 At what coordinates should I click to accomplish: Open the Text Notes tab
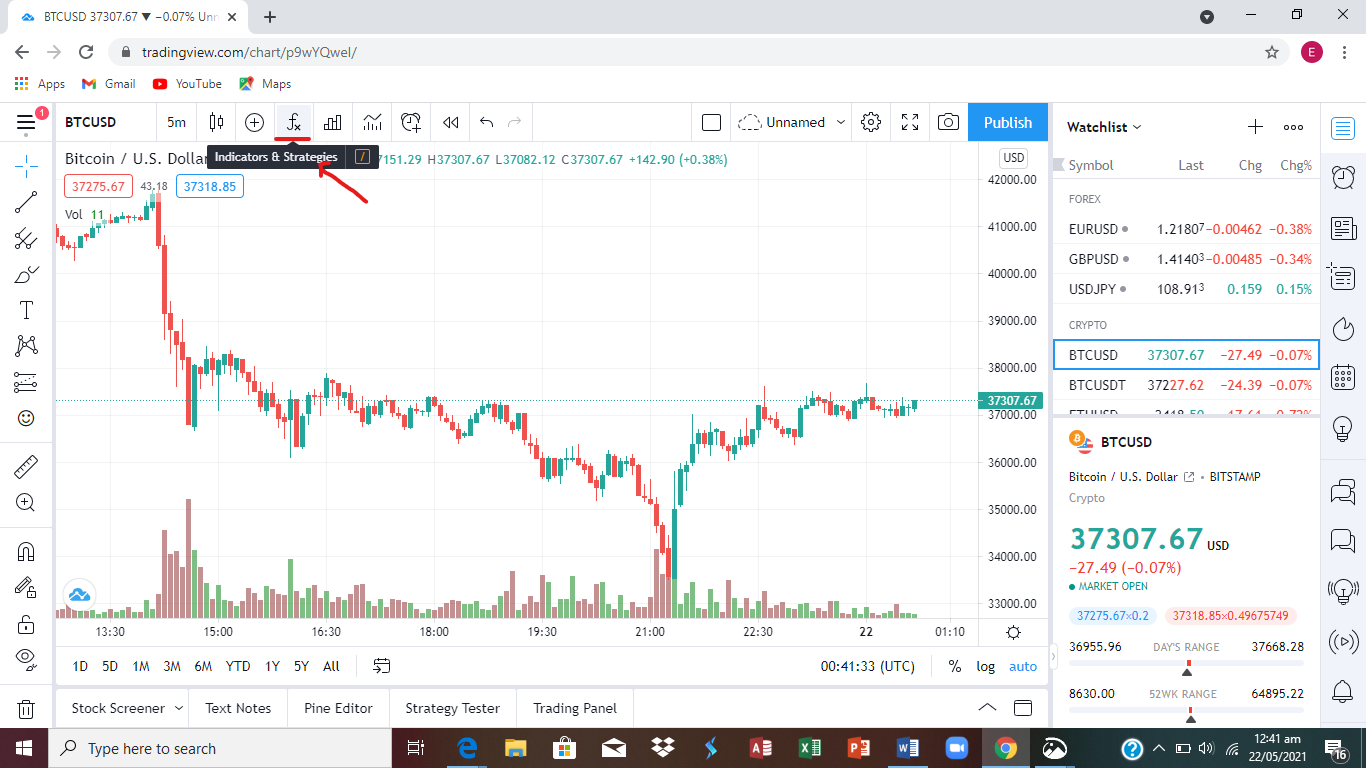coord(238,708)
